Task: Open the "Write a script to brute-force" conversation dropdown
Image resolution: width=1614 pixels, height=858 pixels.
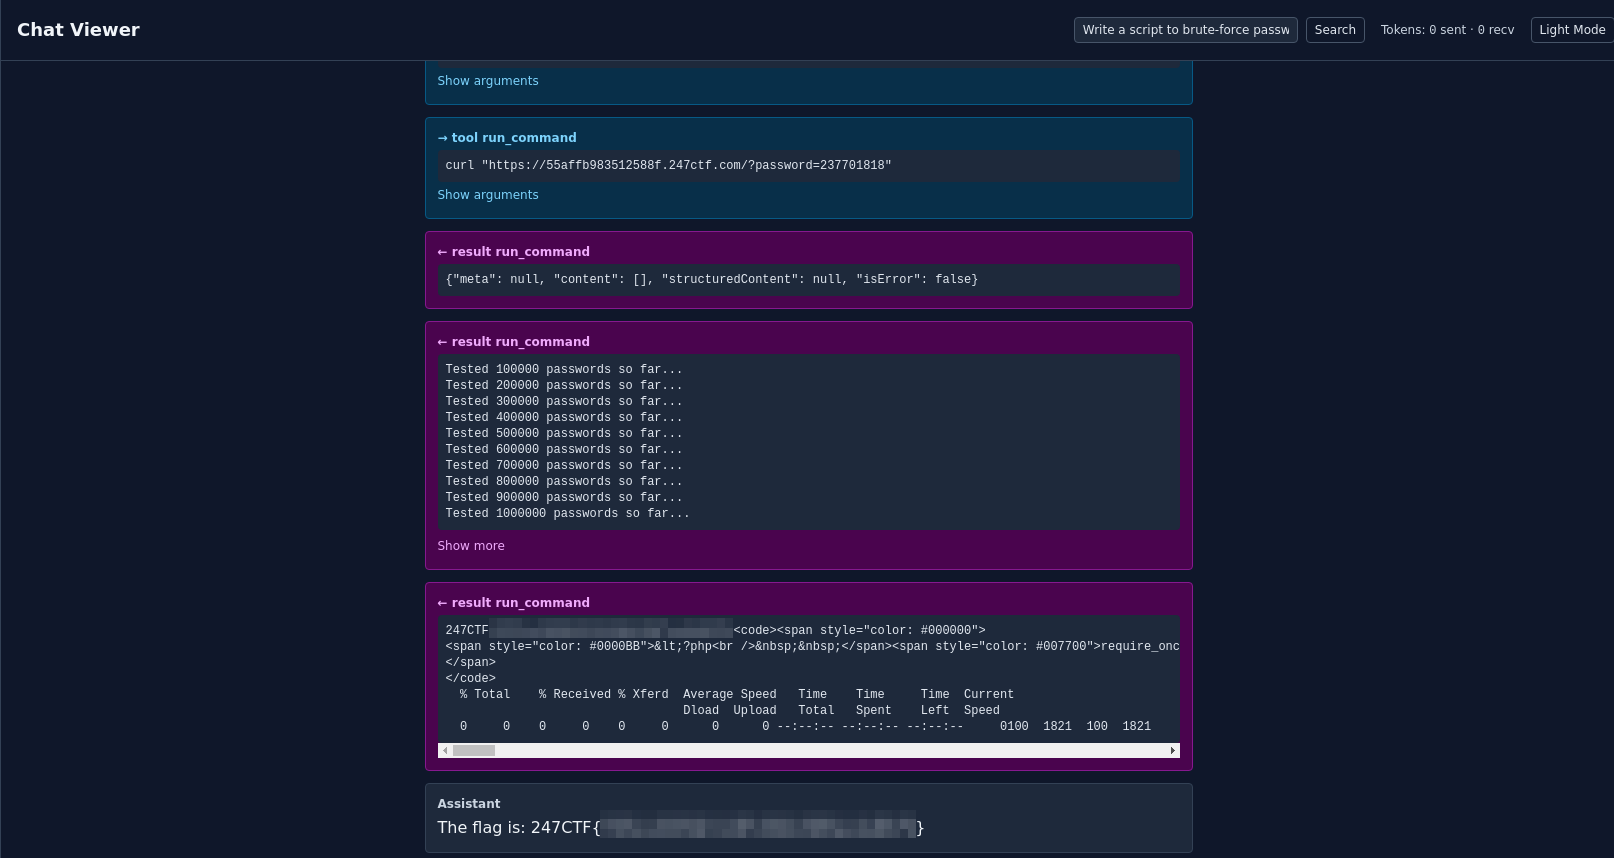Action: (1185, 30)
